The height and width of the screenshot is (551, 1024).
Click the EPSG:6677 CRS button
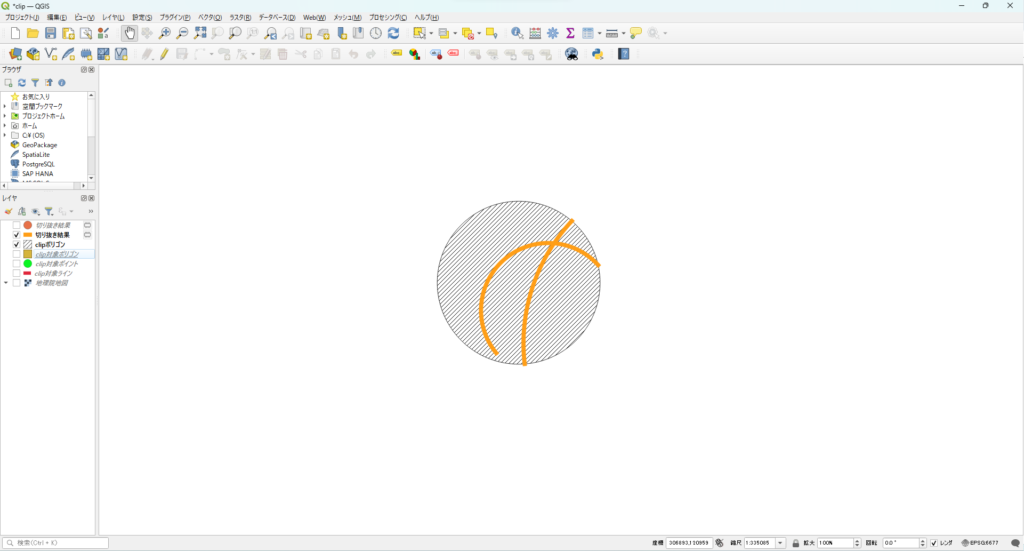[981, 543]
